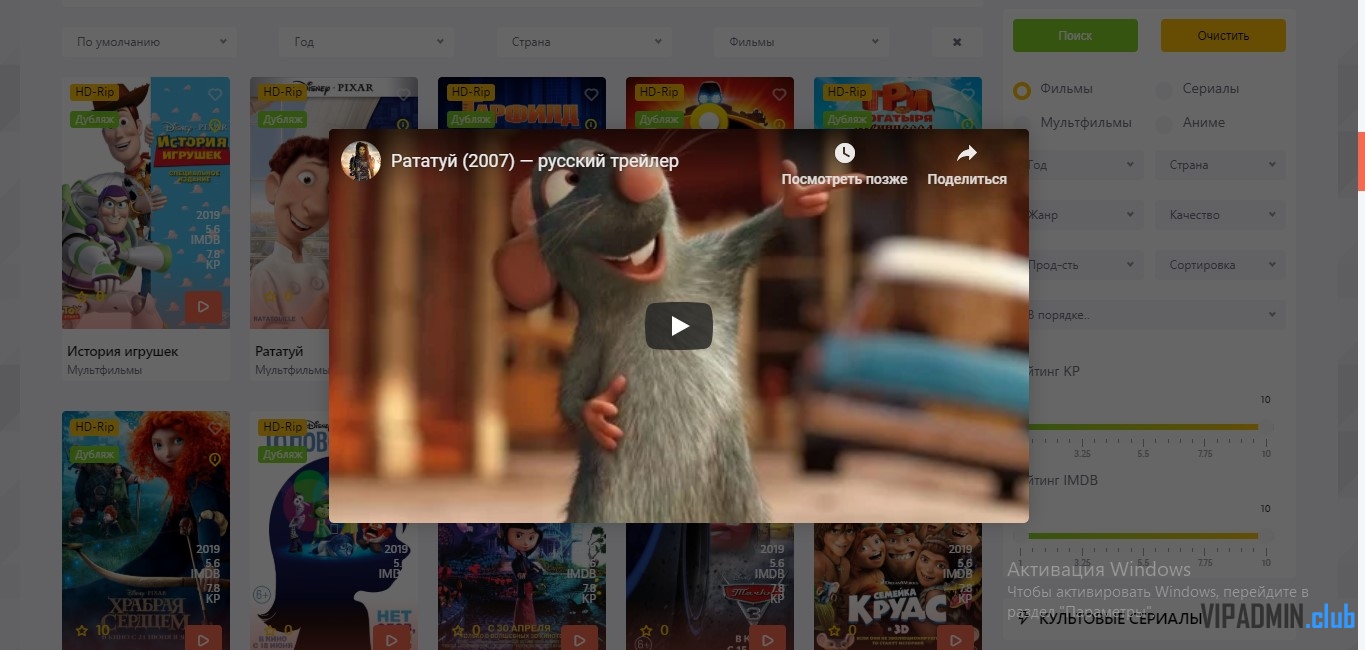Click the info icon on Гарфилд poster
Screen dimensions: 1365x650
(591, 125)
